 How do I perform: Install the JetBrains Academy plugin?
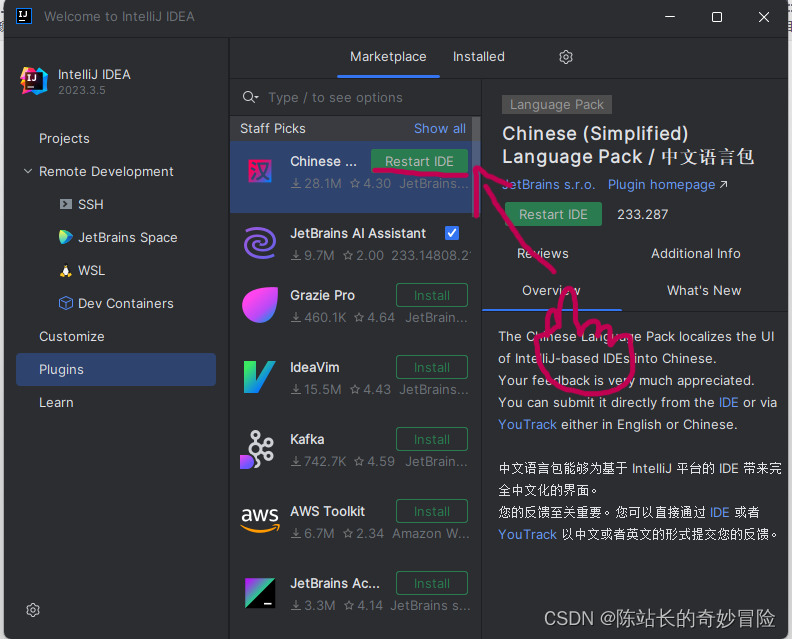432,583
